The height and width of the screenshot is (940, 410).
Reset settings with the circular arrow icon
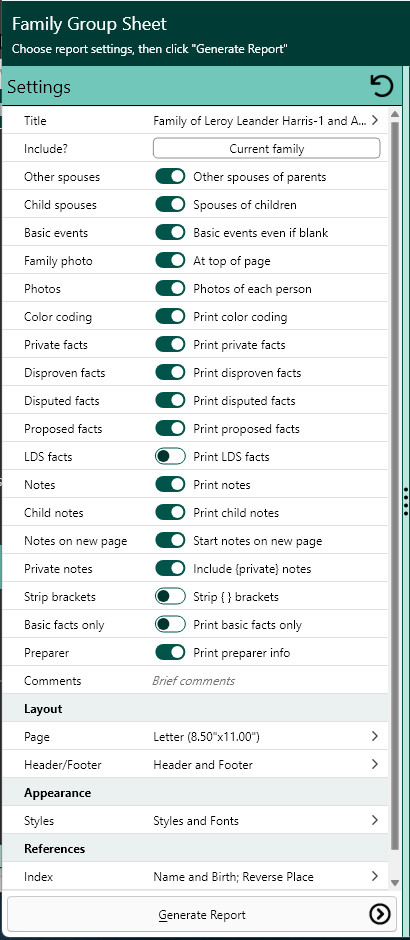(381, 86)
